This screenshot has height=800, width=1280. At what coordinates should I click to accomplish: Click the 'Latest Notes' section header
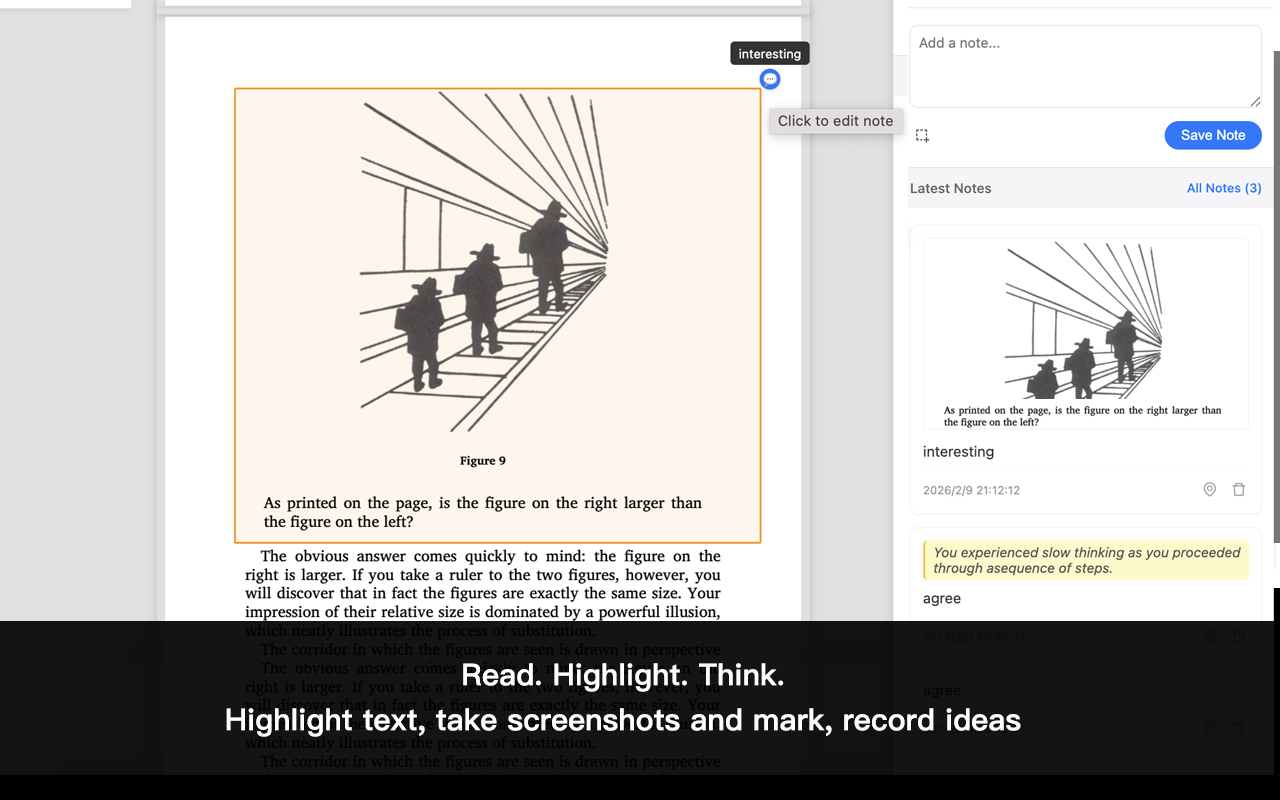coord(950,188)
